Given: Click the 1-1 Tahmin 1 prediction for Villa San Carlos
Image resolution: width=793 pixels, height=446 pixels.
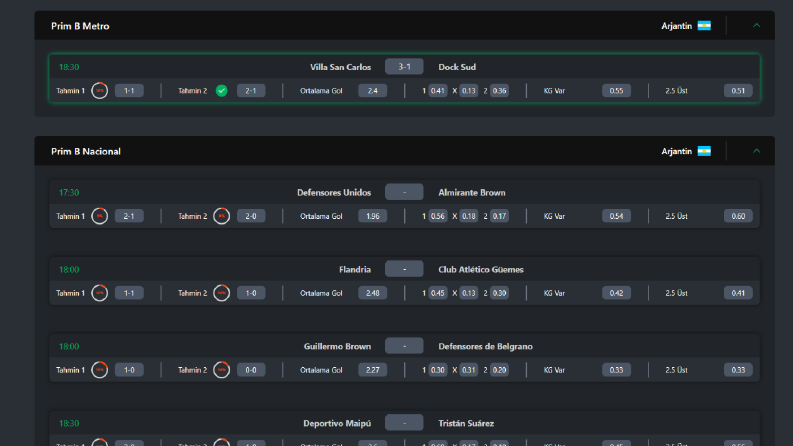Looking at the screenshot, I should click(129, 91).
